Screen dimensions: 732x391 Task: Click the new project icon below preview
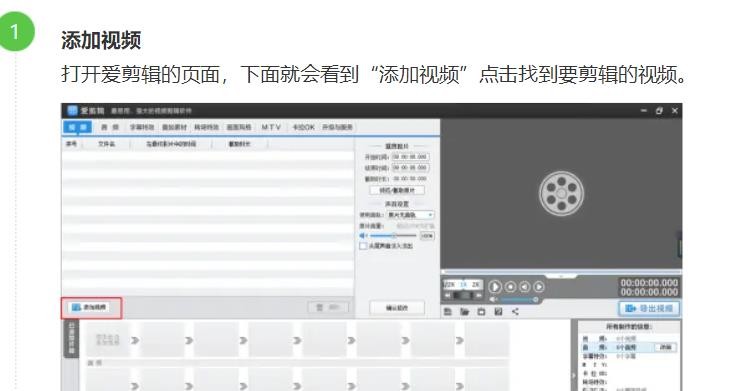pyautogui.click(x=448, y=312)
